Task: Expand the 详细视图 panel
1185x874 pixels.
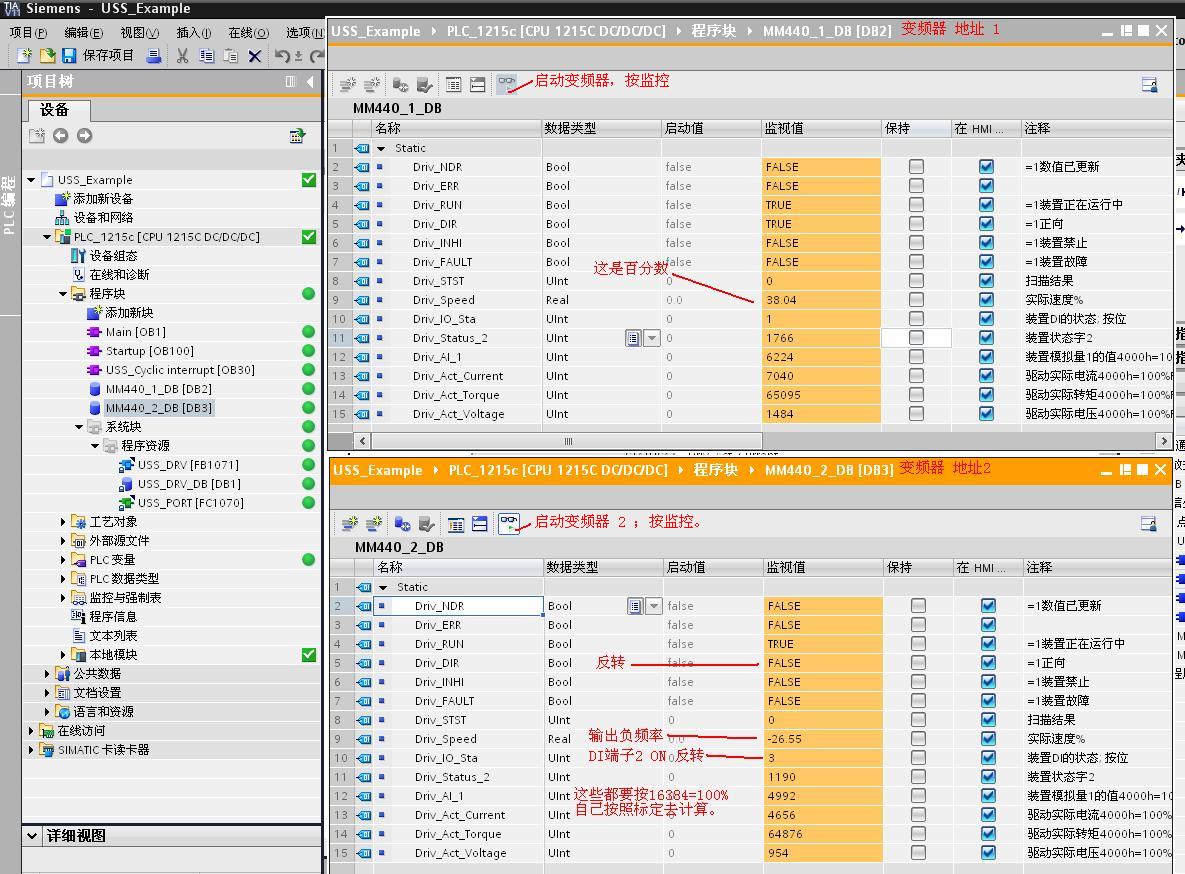Action: click(x=32, y=835)
